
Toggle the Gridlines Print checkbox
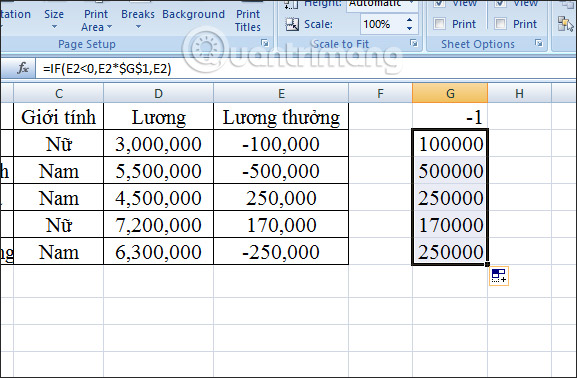click(x=439, y=24)
